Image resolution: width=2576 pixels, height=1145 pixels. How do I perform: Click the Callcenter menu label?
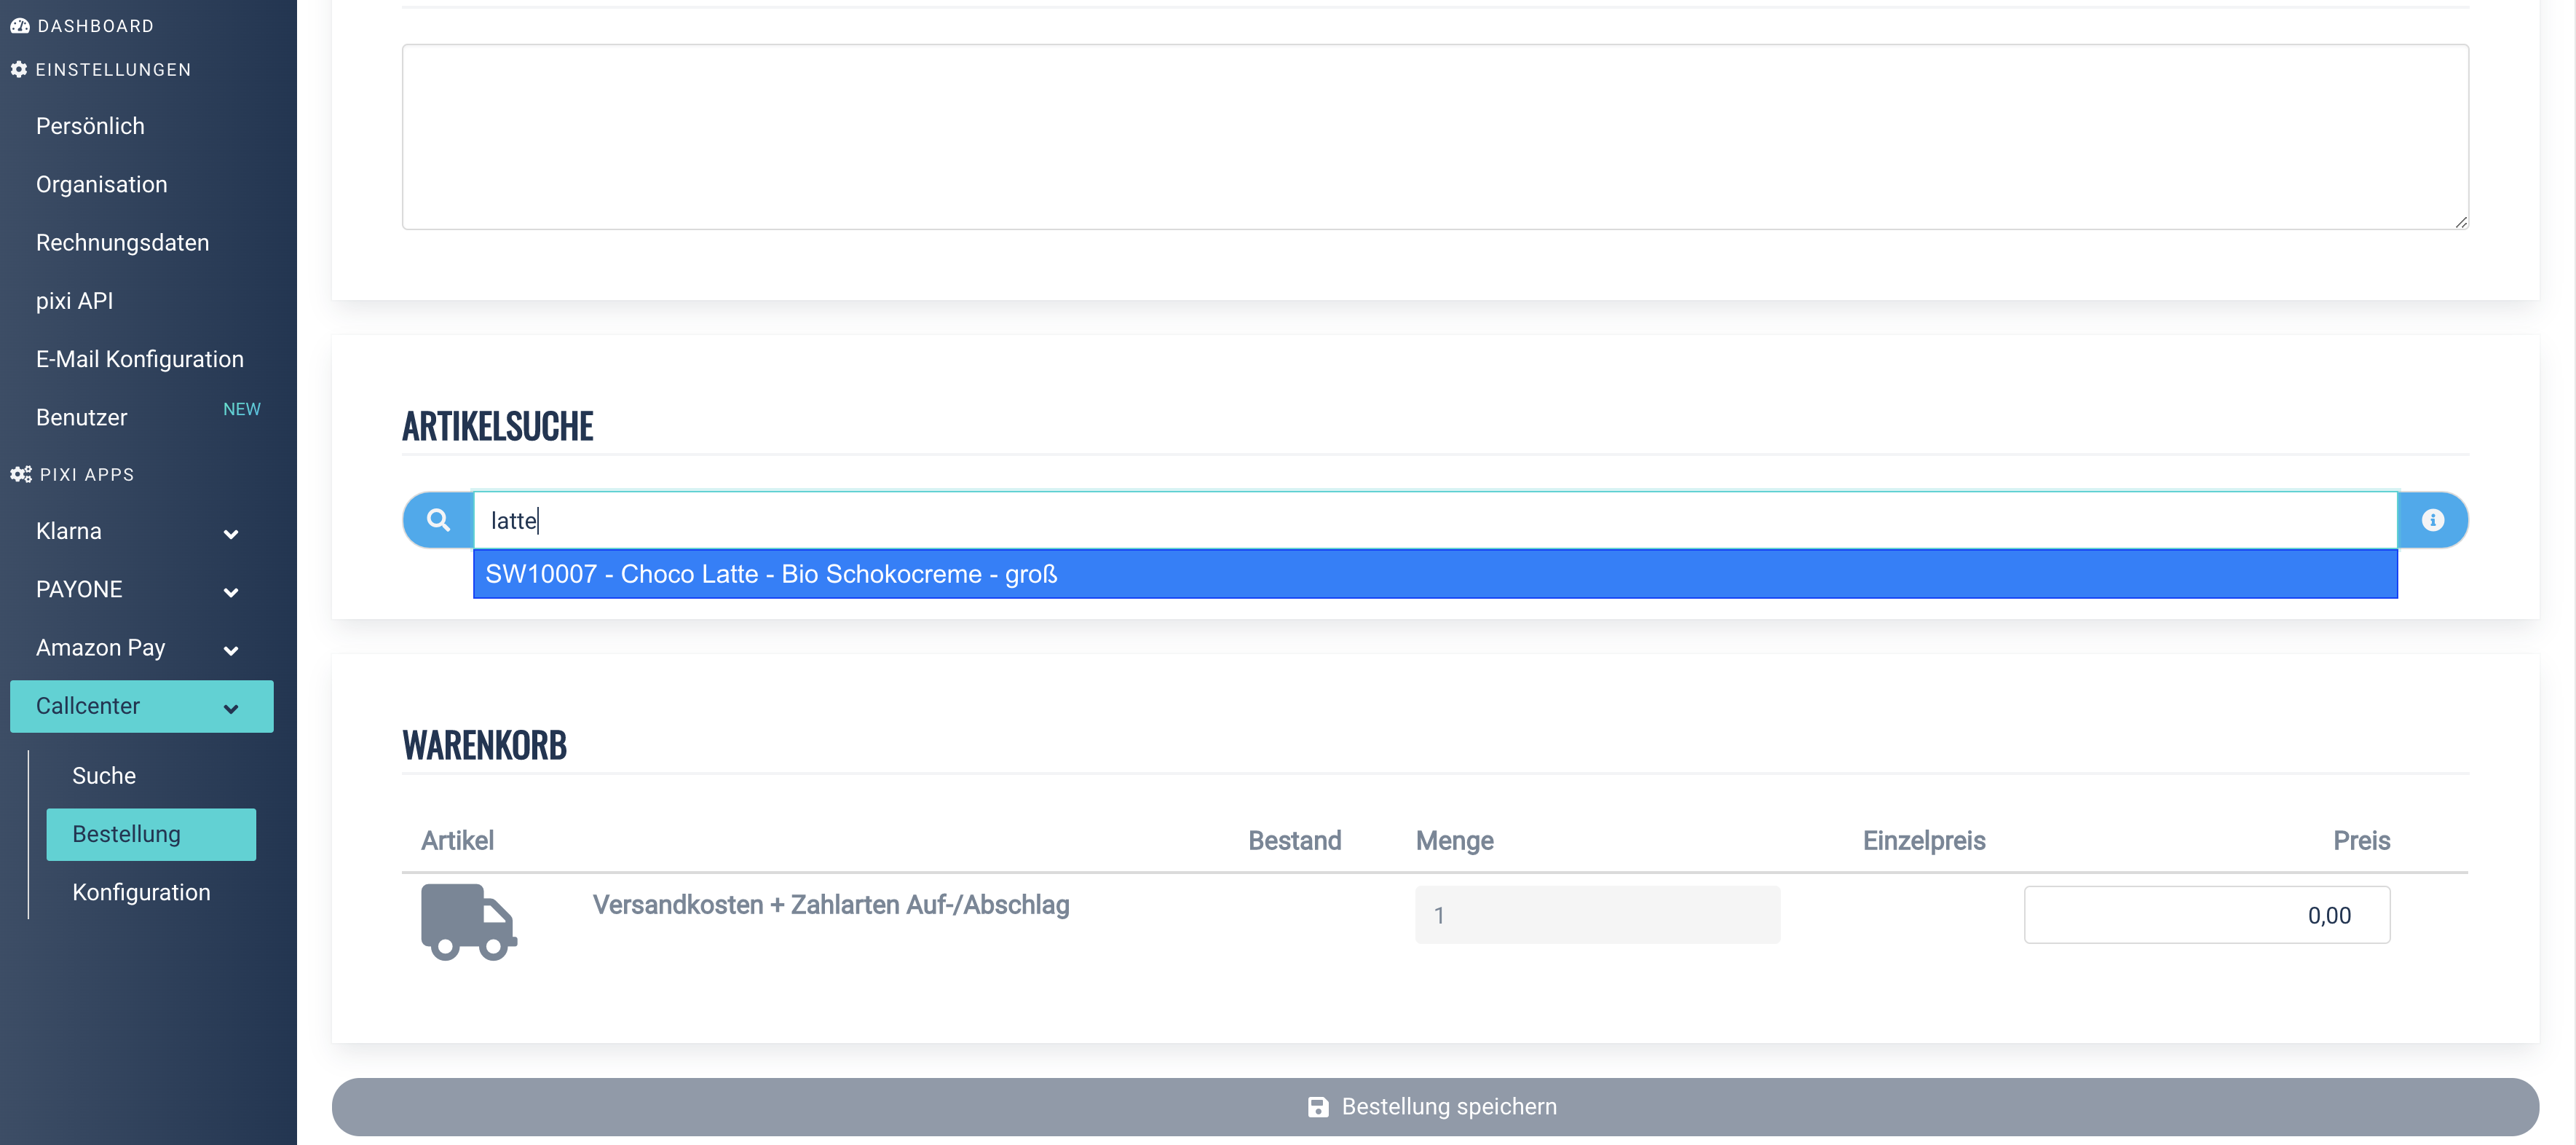[88, 706]
